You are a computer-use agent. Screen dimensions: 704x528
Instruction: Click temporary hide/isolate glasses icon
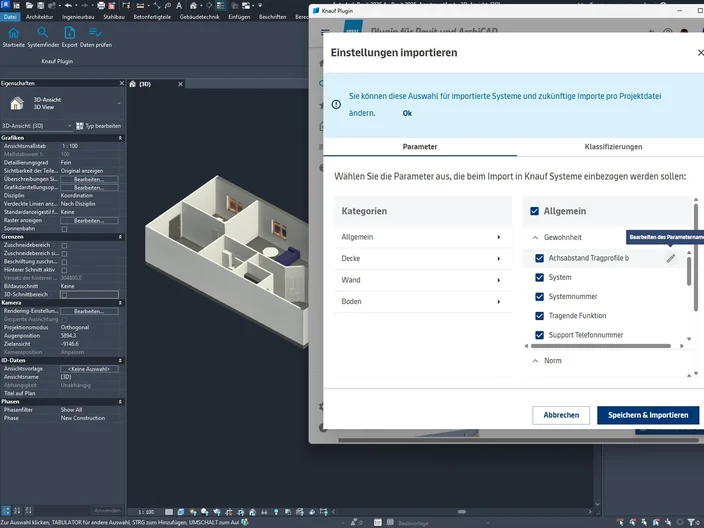pos(264,511)
